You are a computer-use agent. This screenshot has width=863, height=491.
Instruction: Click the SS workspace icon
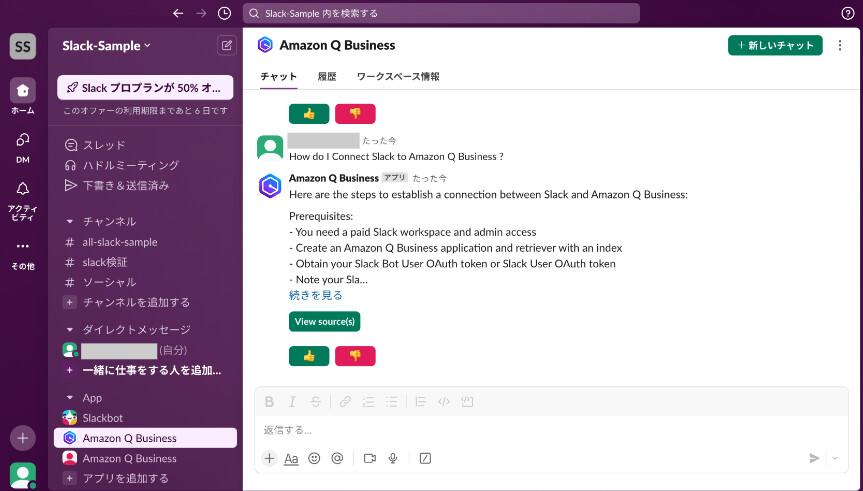(23, 46)
